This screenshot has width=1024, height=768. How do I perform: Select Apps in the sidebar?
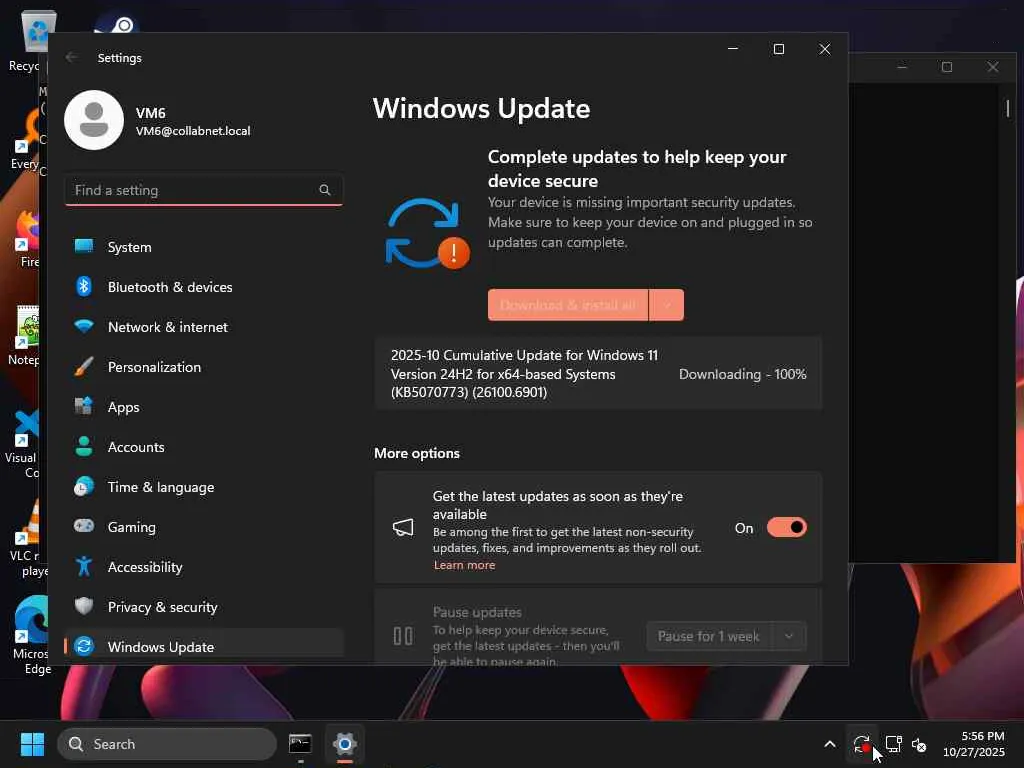coord(204,407)
